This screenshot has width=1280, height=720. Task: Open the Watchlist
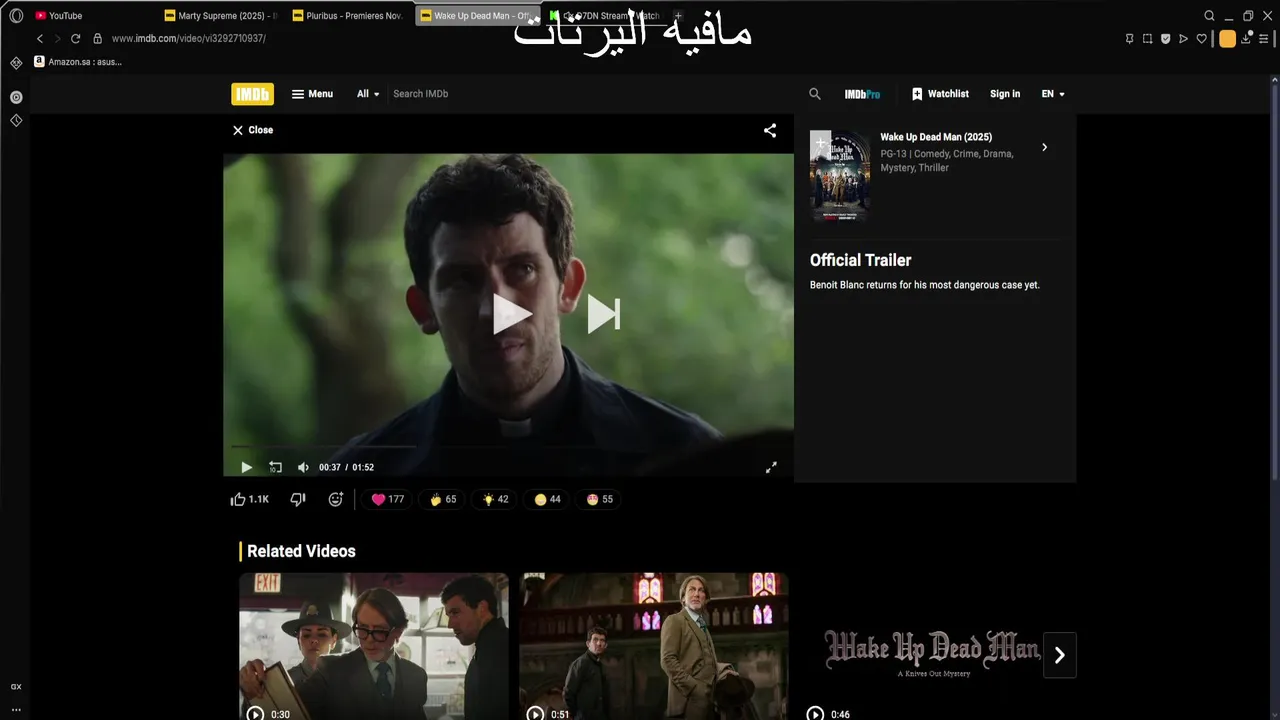tap(940, 94)
